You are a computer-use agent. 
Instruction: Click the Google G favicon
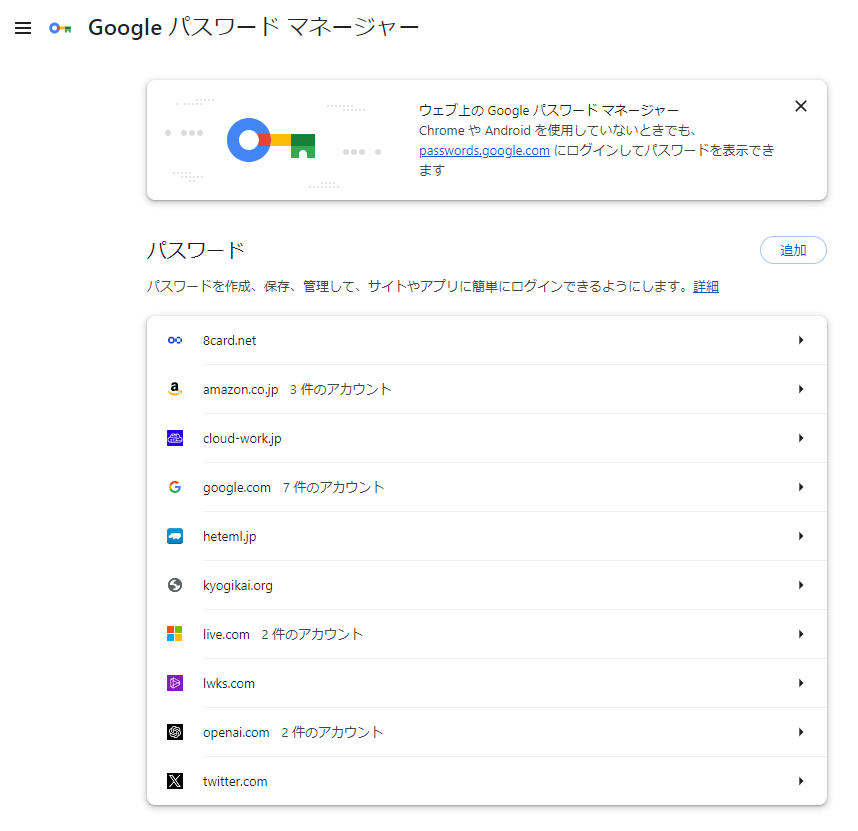175,487
